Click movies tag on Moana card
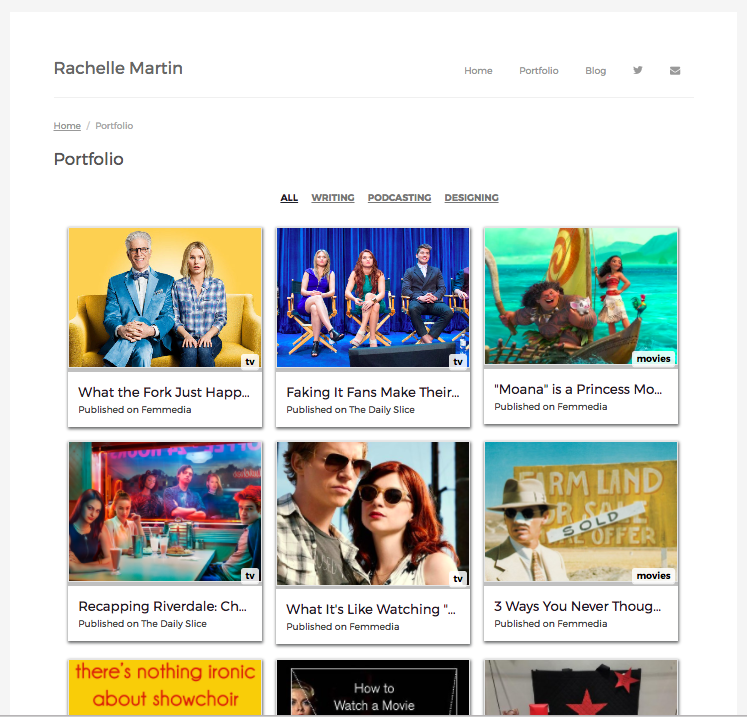The width and height of the screenshot is (747, 717). (653, 359)
